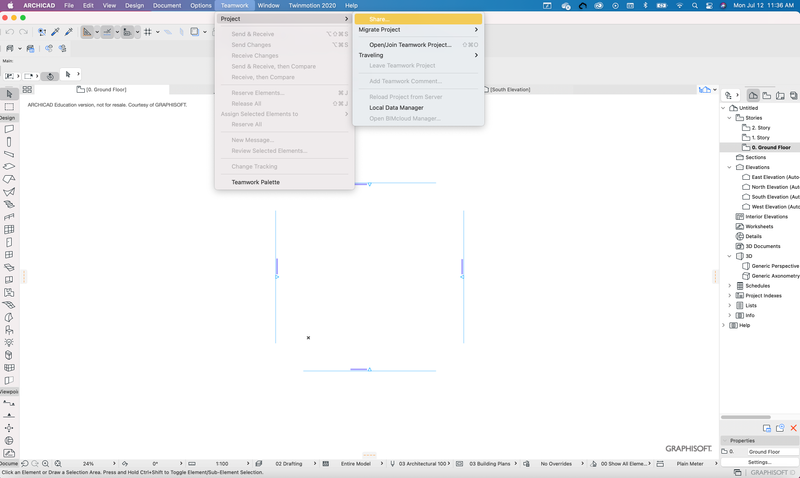800x478 pixels.
Task: Toggle grid snap hash icon
Action: tap(148, 32)
